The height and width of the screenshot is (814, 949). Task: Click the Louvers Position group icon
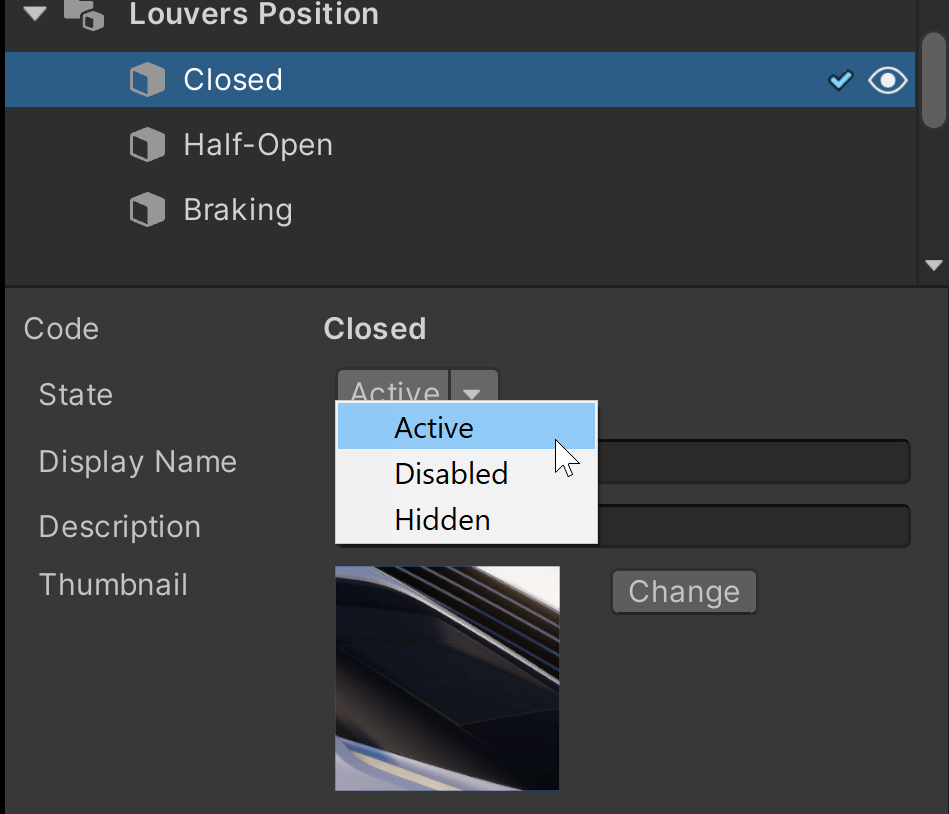[84, 14]
